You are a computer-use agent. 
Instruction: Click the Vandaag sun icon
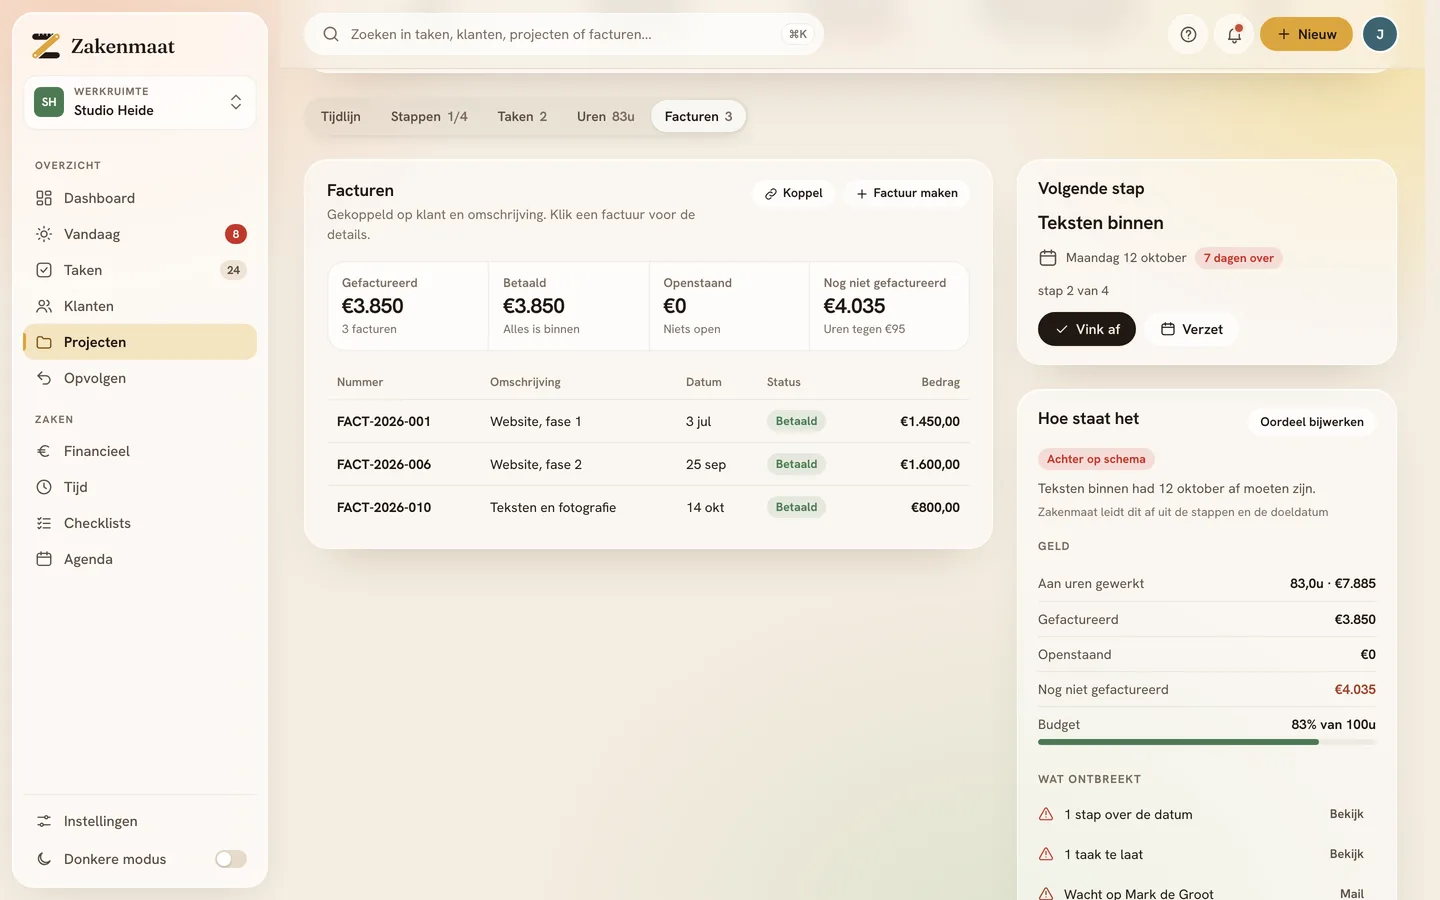tap(44, 234)
